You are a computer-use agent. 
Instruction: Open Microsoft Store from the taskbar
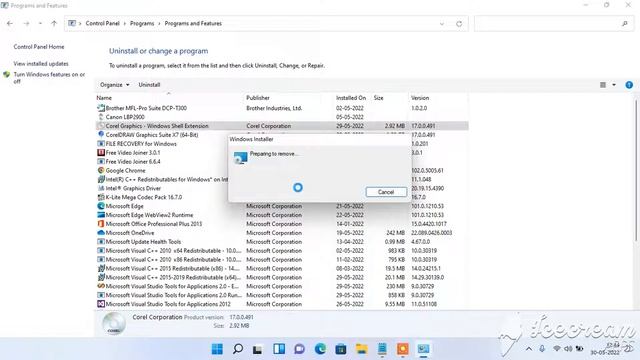pyautogui.click(x=341, y=349)
